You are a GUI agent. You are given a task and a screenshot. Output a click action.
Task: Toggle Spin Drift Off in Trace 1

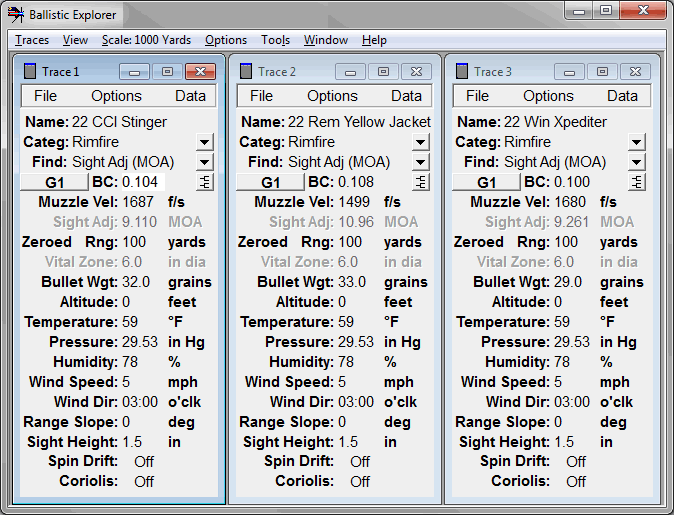[144, 462]
